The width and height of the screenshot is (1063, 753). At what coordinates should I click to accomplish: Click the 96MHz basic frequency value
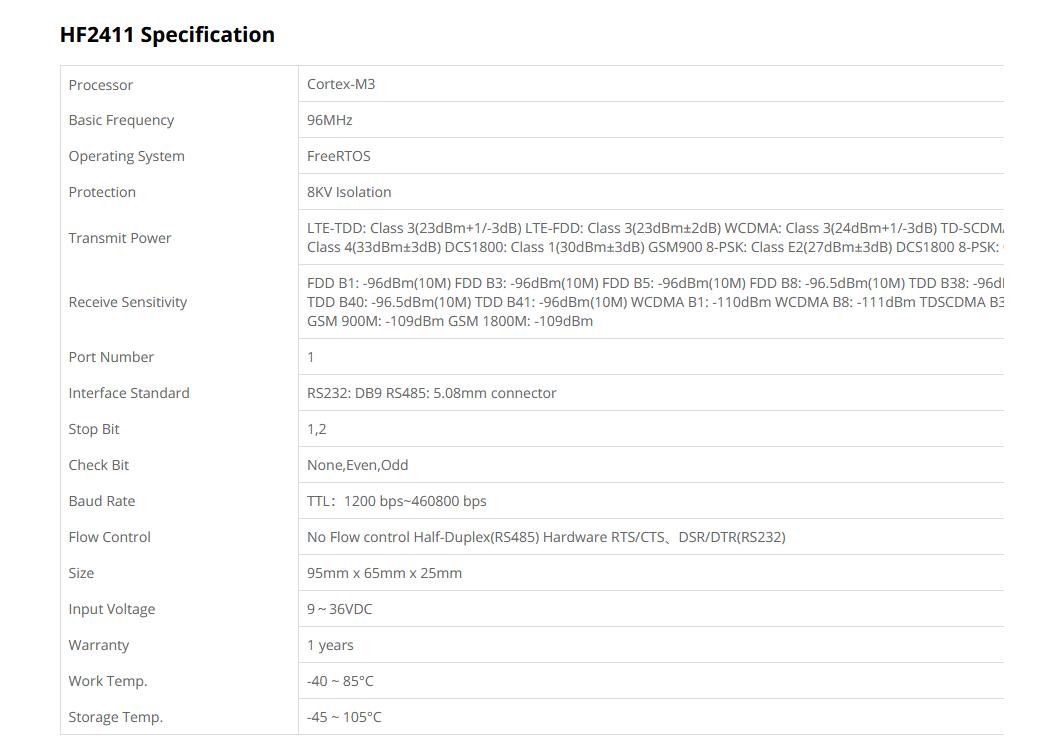(x=330, y=120)
